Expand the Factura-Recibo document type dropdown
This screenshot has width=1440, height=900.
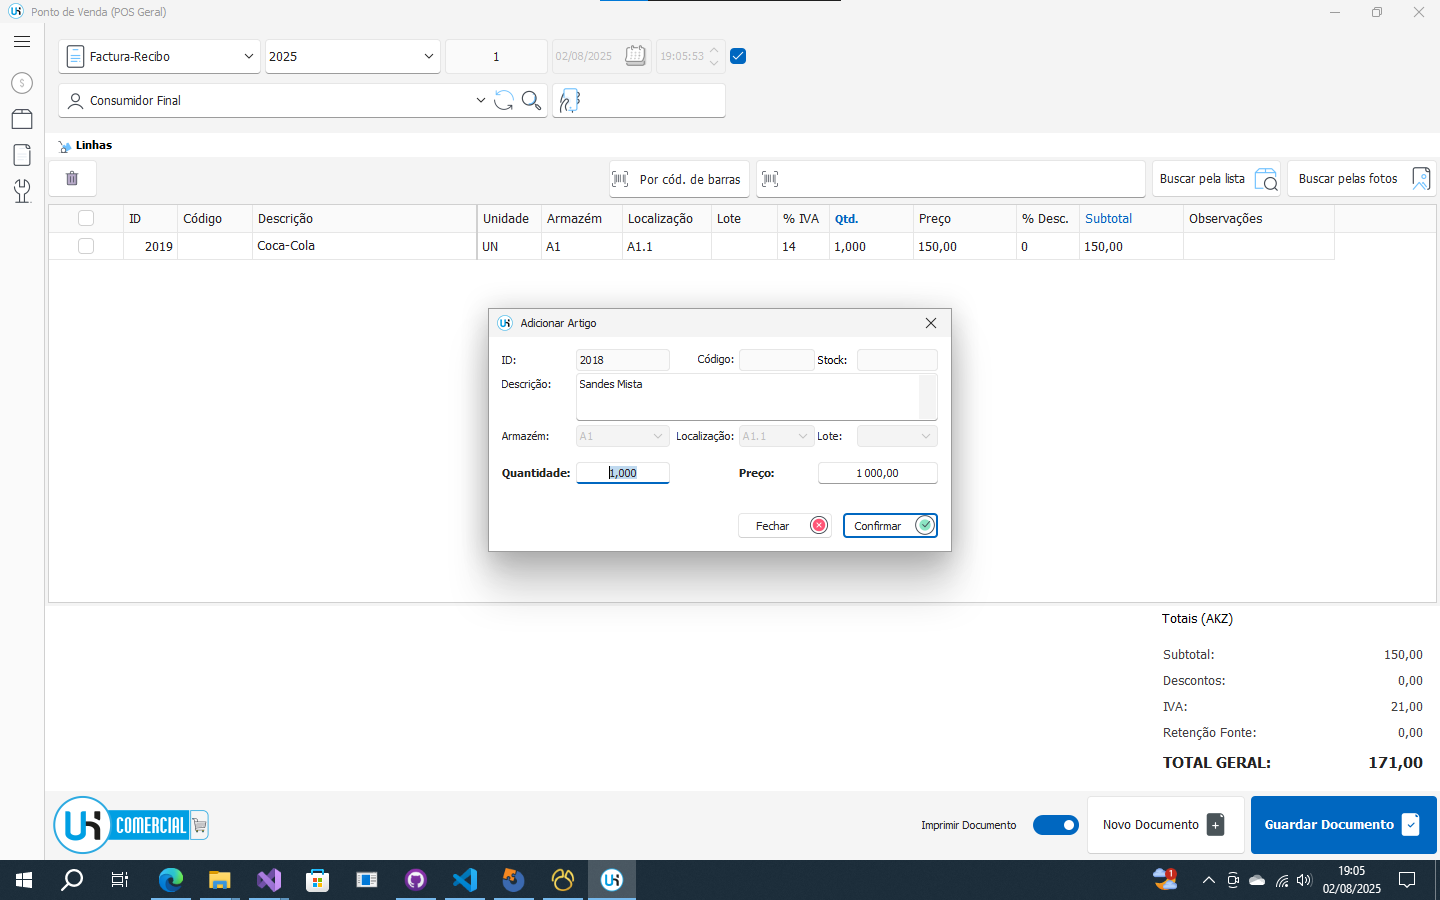[249, 57]
